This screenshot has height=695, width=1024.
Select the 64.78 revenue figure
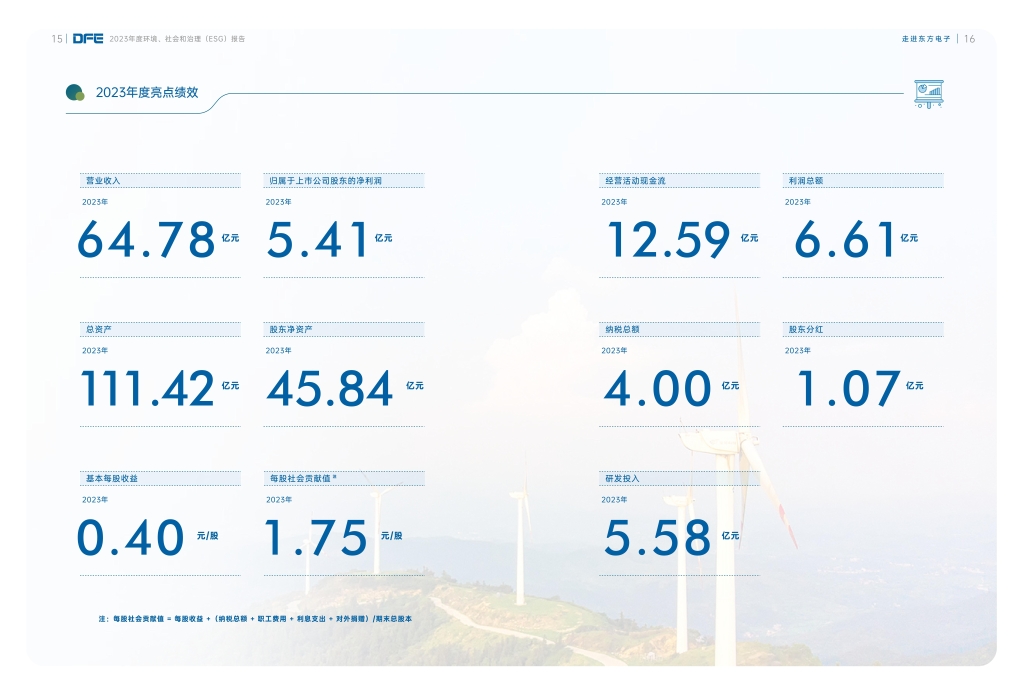coord(146,240)
